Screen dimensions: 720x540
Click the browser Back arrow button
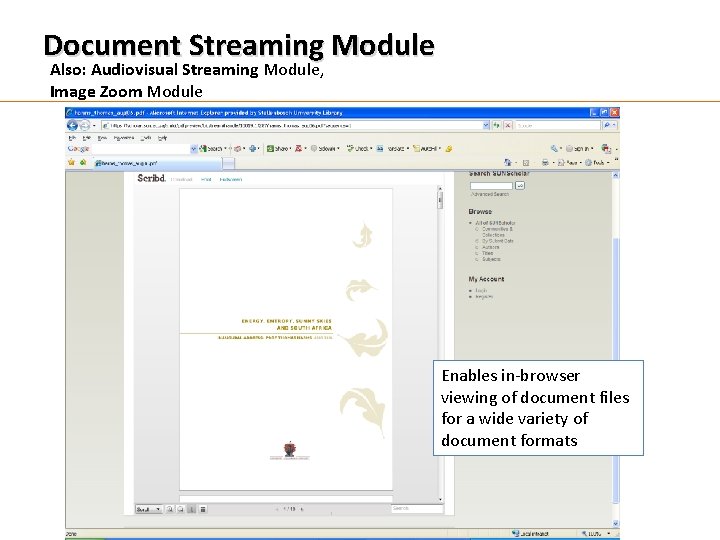pyautogui.click(x=72, y=125)
